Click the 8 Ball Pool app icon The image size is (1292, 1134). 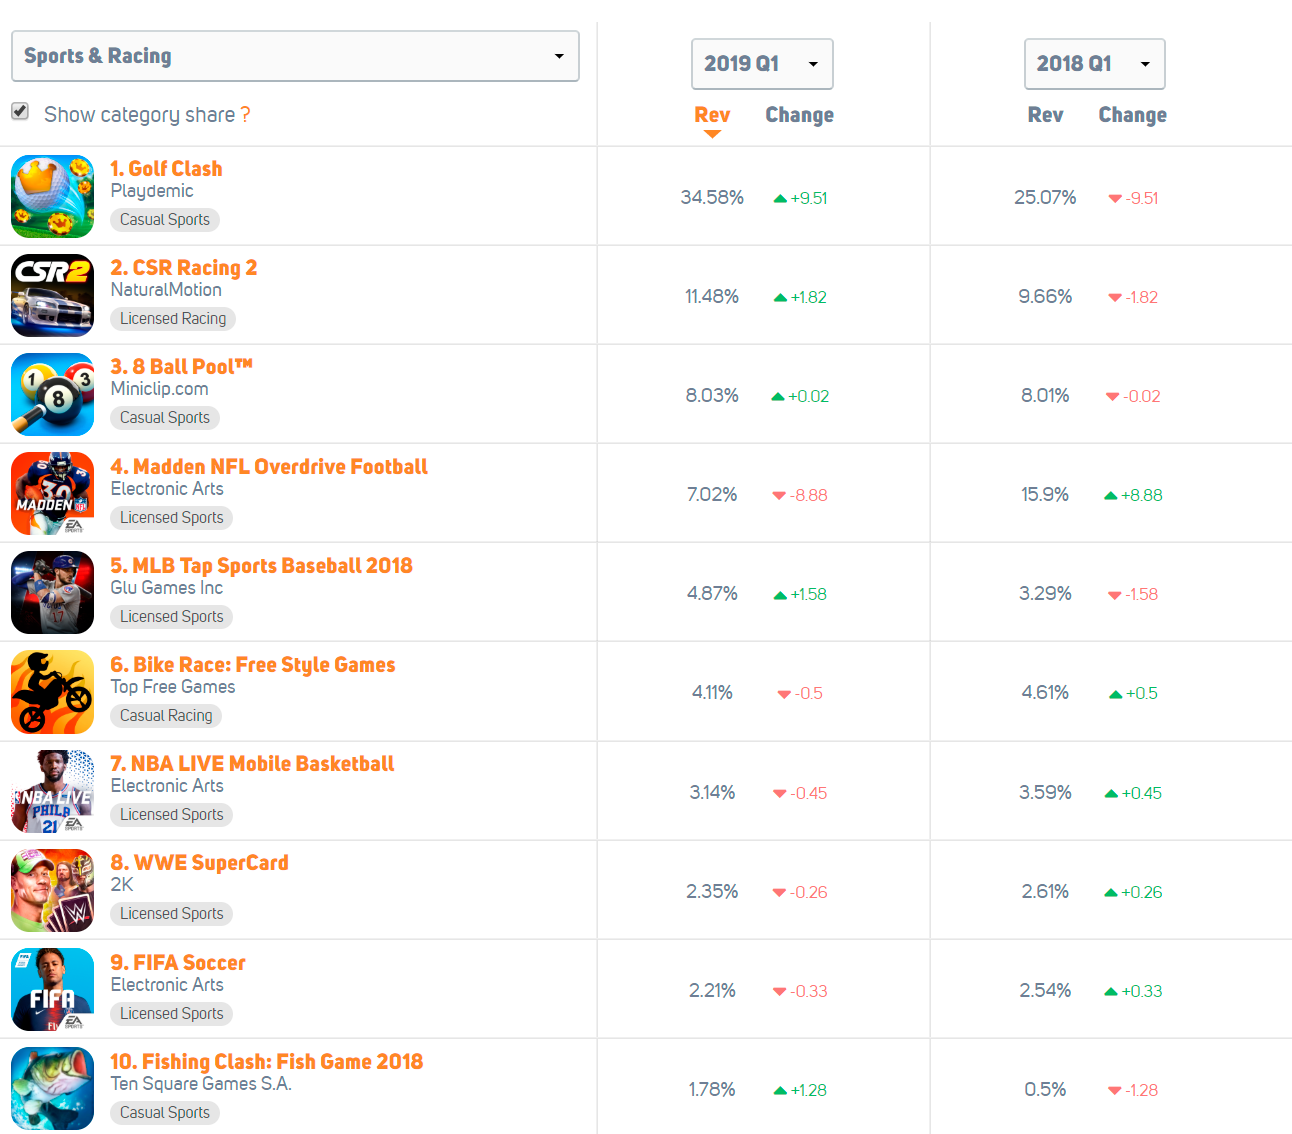coord(52,394)
